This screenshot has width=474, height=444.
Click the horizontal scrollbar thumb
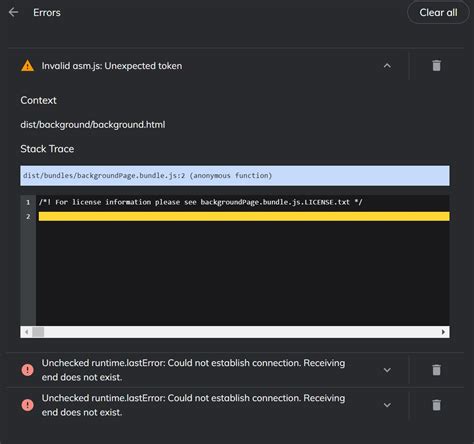click(38, 332)
